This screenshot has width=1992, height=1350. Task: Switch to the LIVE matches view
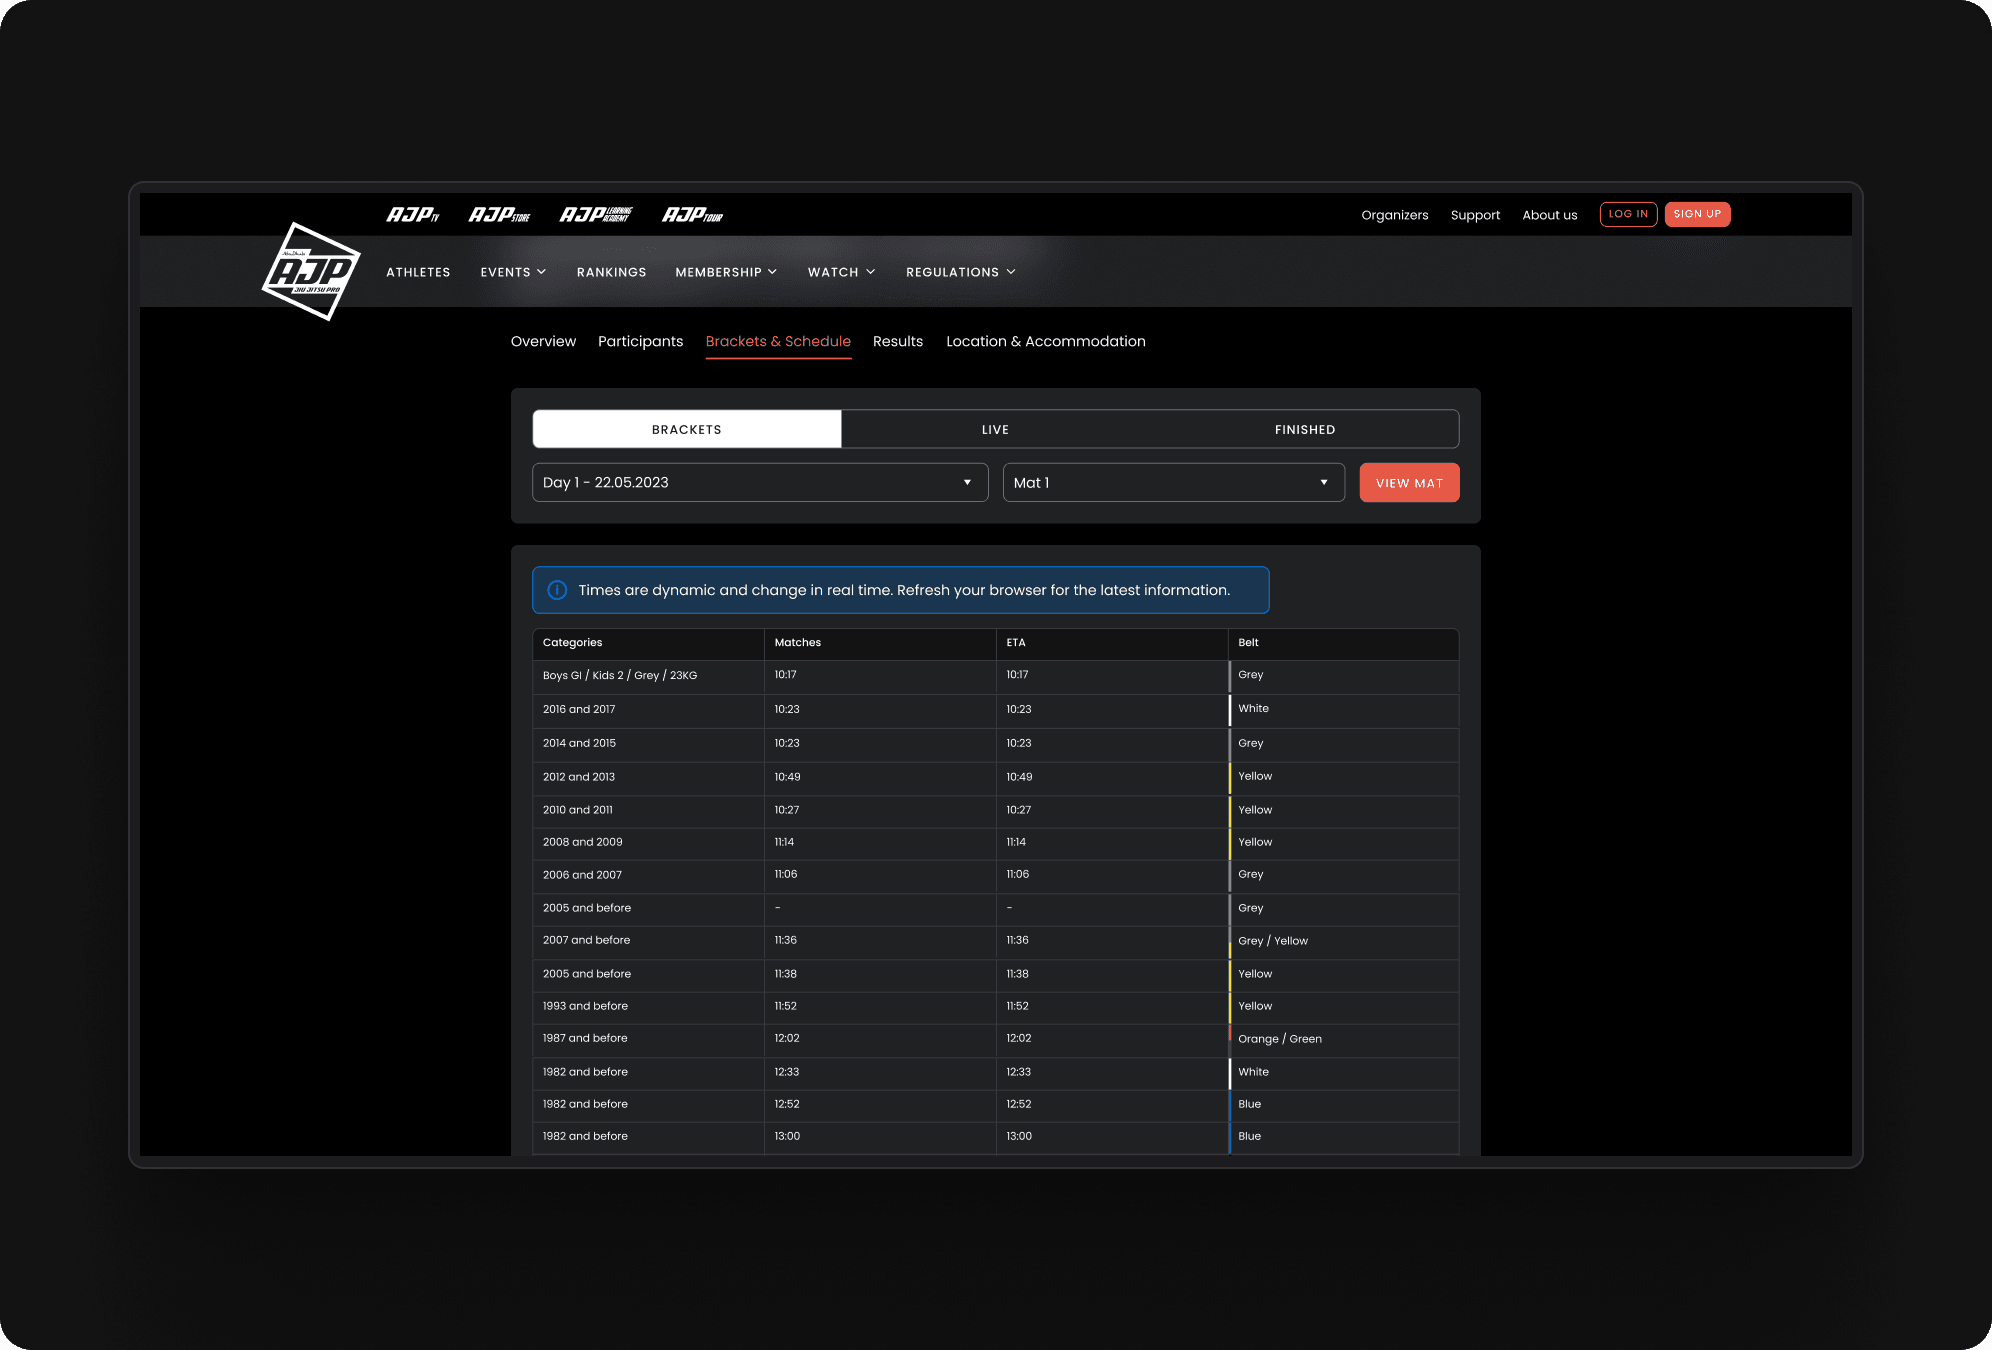click(x=995, y=429)
